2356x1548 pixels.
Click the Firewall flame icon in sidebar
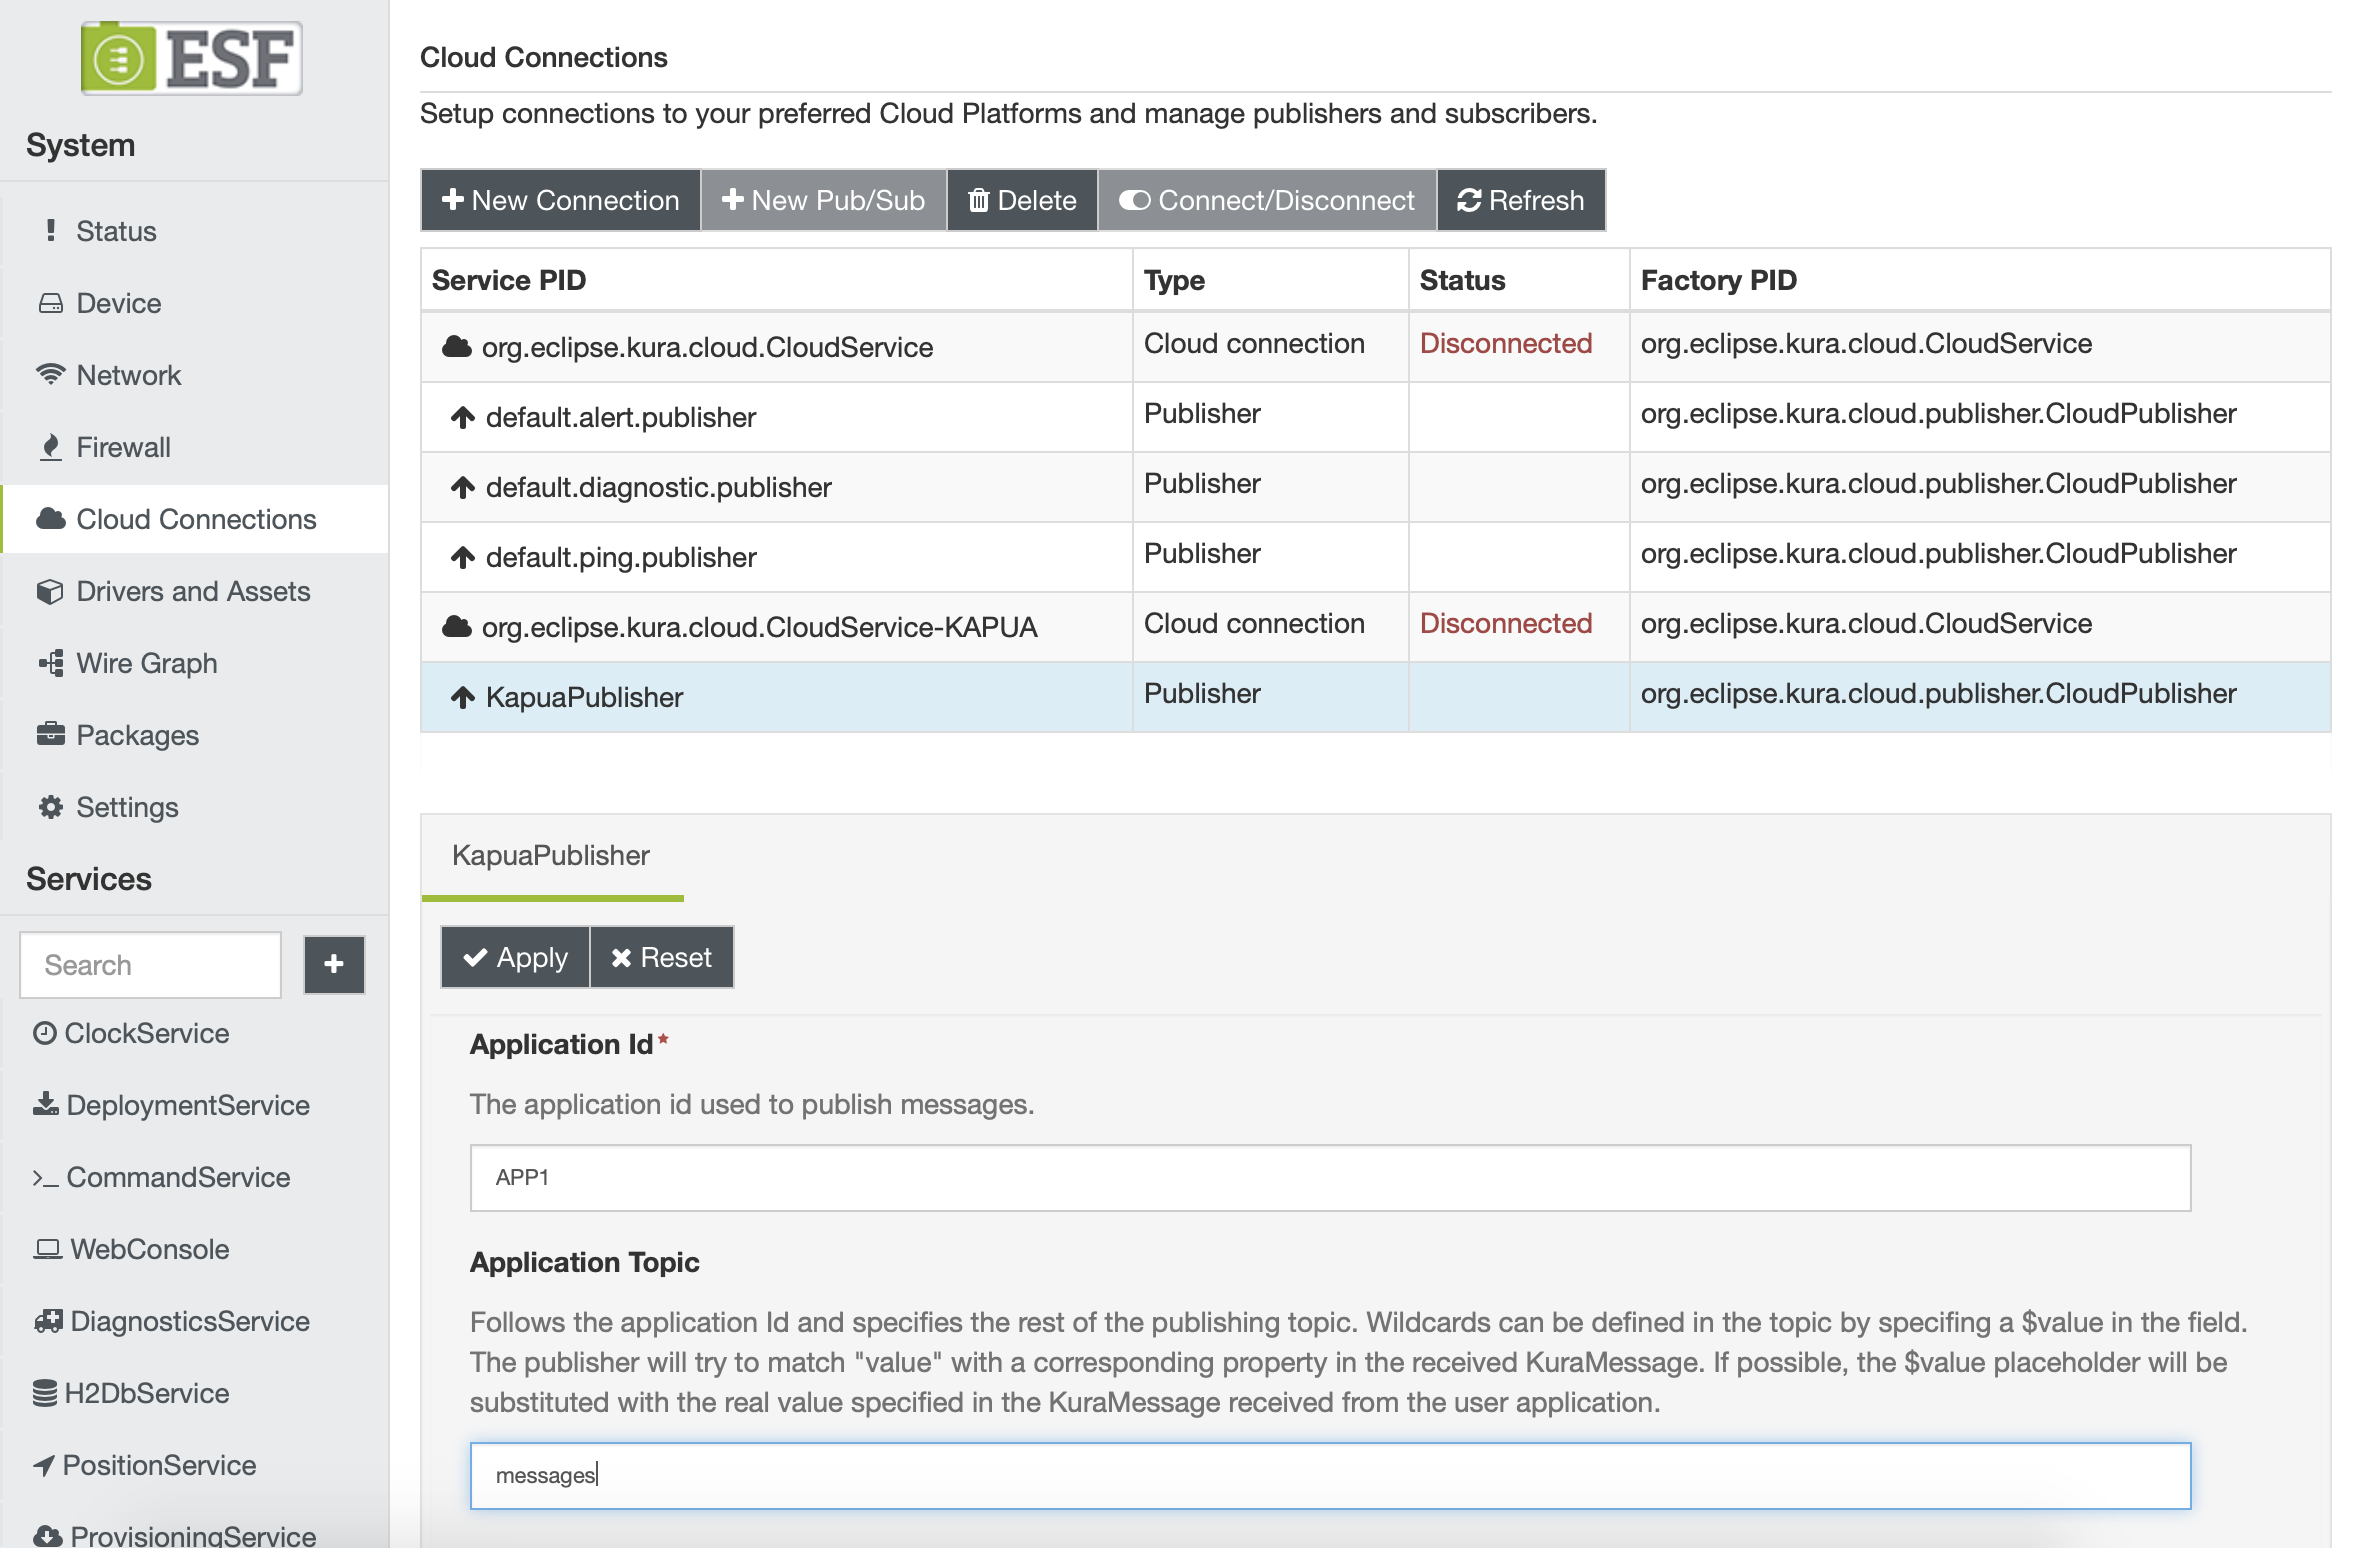point(50,447)
